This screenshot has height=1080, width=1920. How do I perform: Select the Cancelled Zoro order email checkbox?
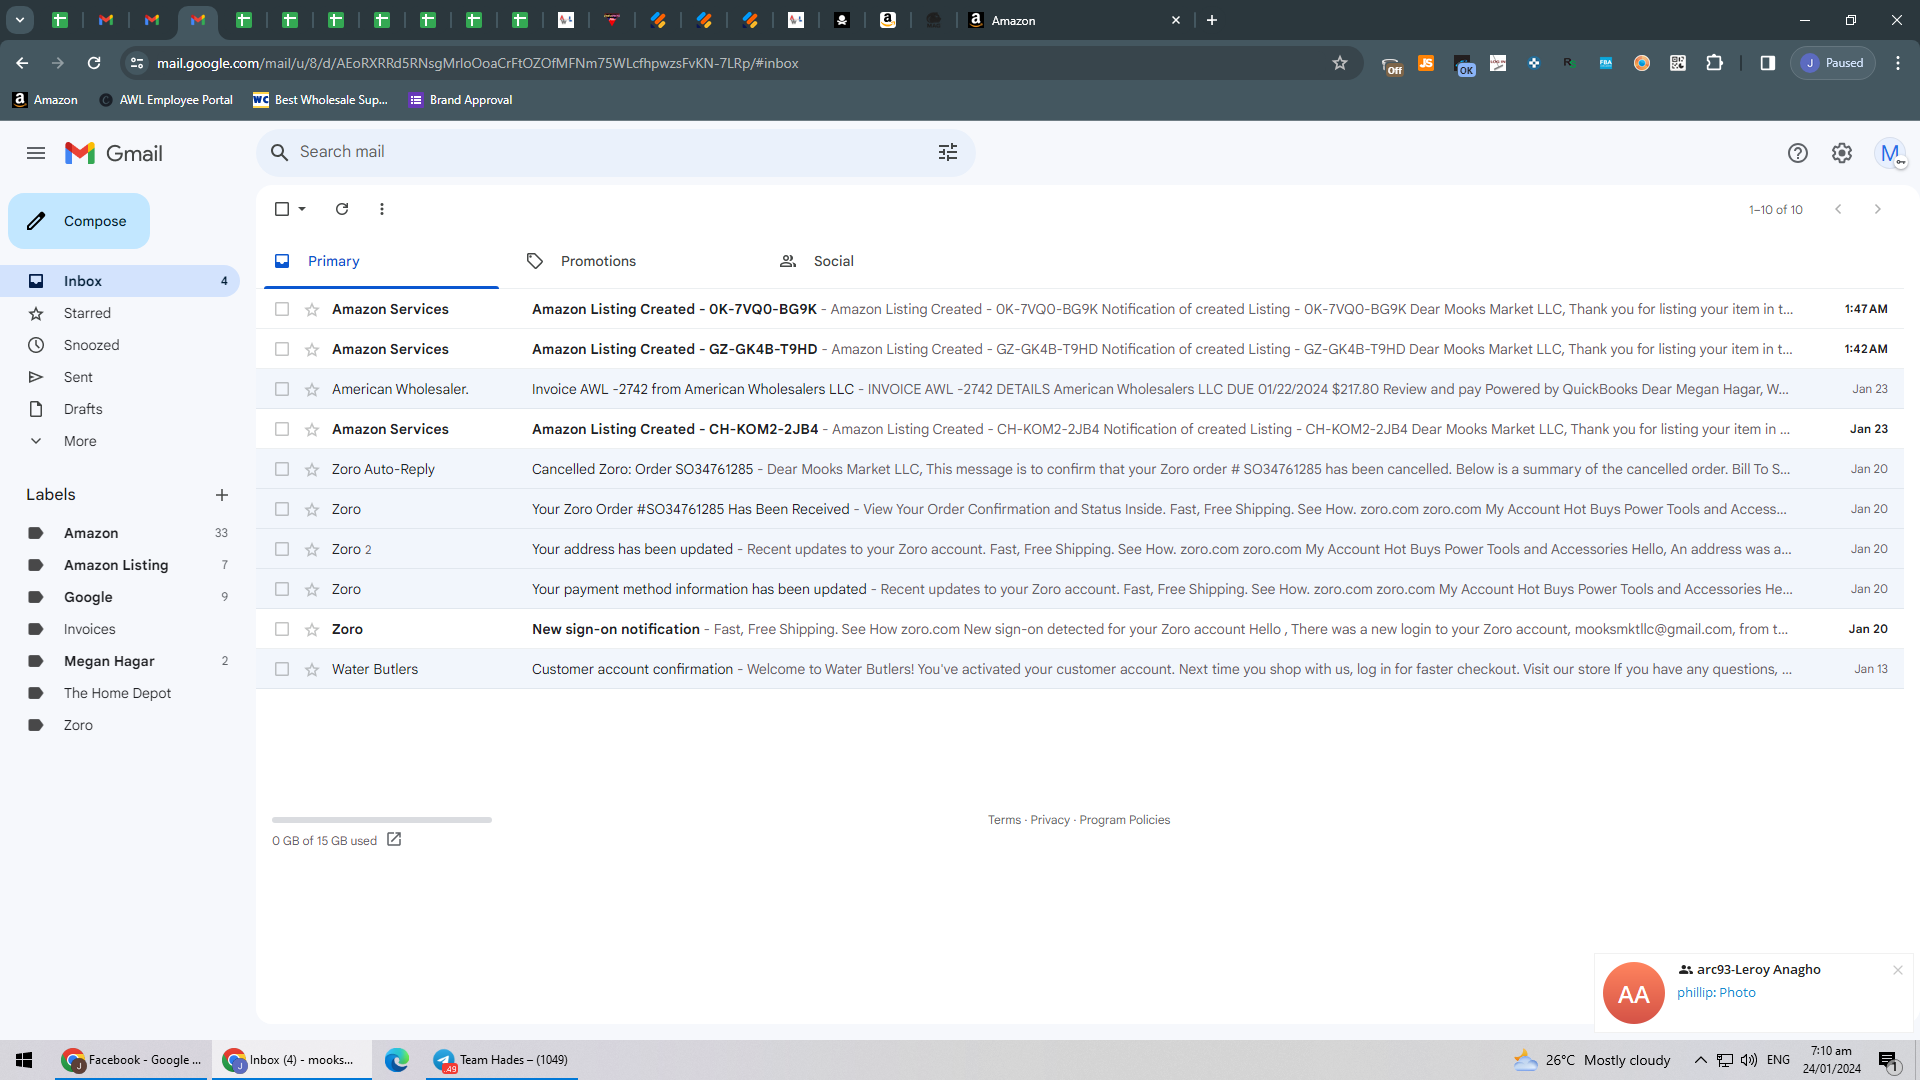(x=282, y=469)
